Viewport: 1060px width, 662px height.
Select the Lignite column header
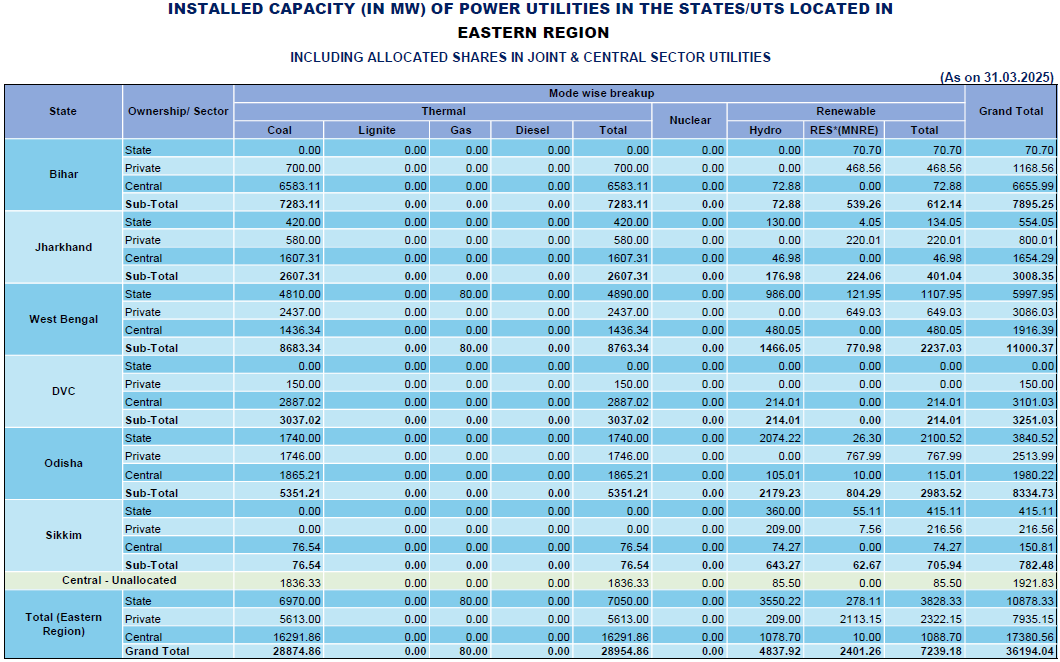coord(376,130)
